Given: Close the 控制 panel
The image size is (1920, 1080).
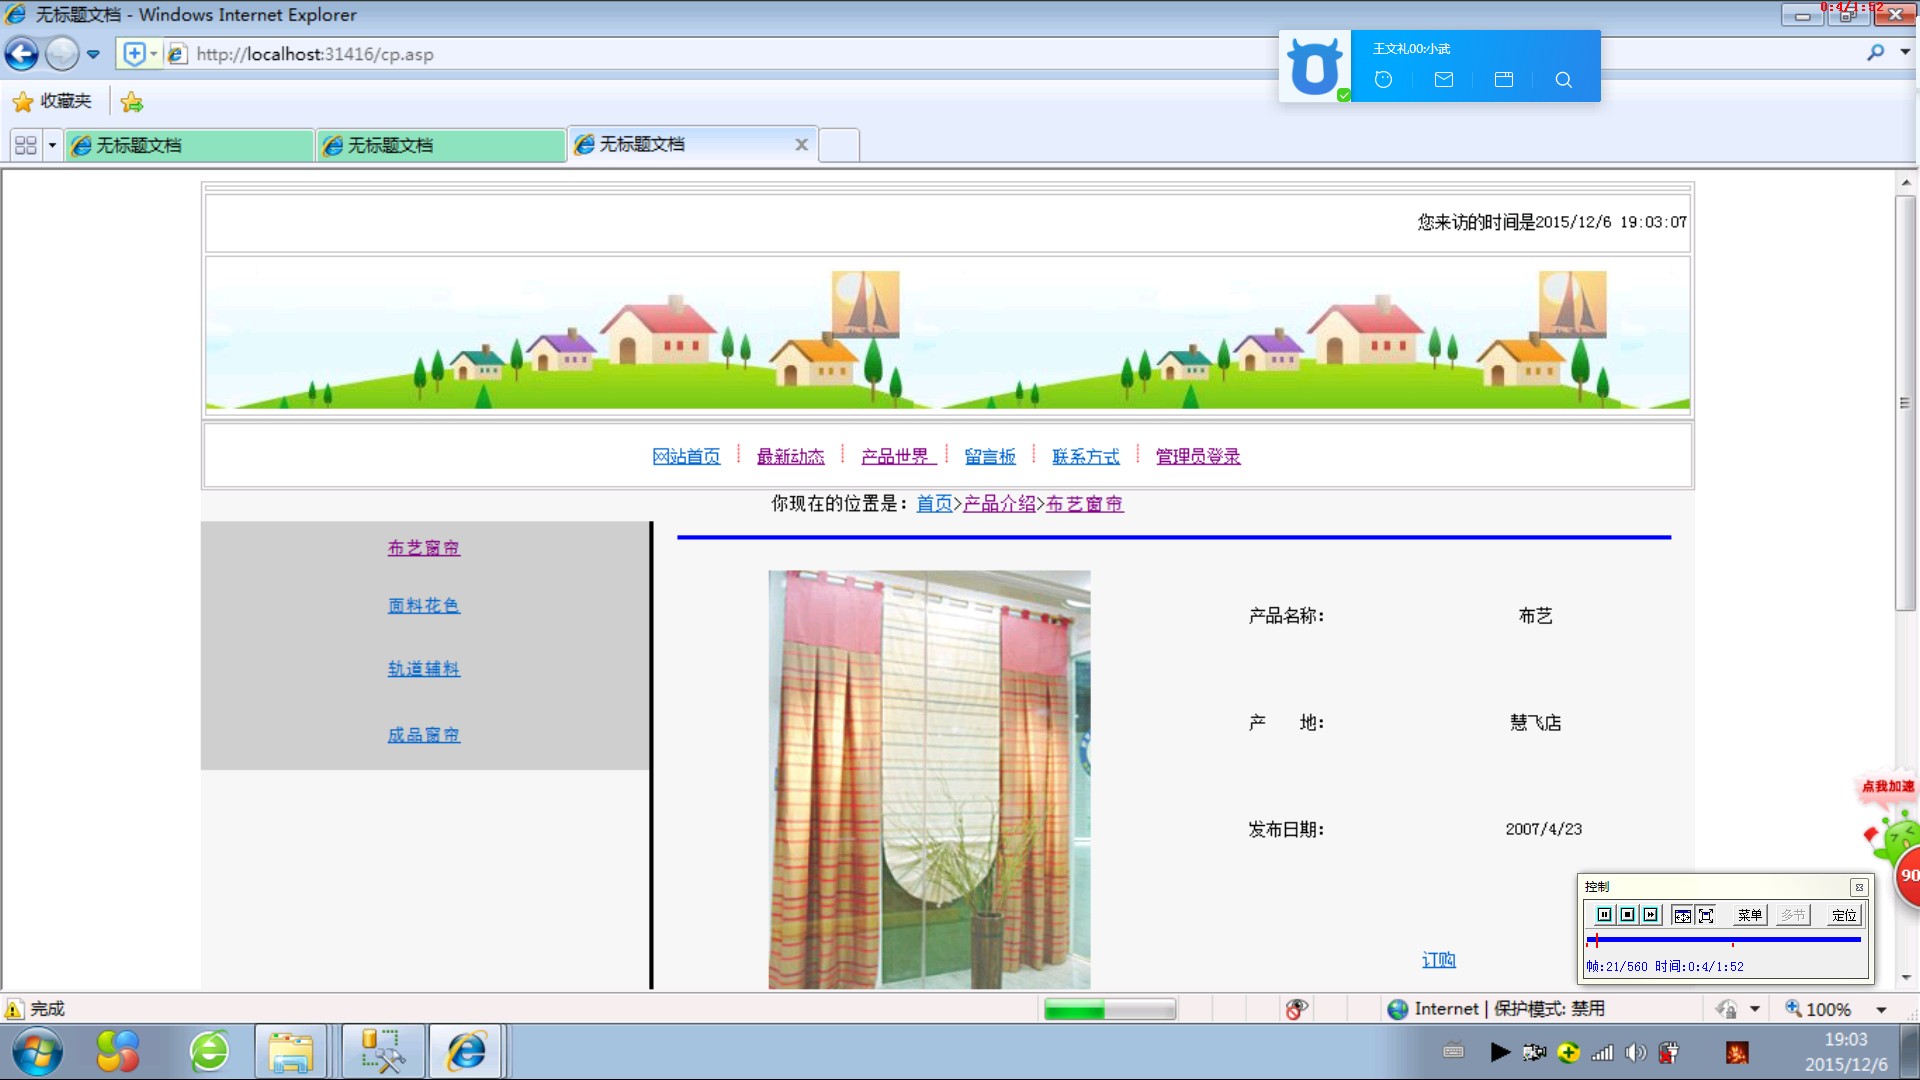Looking at the screenshot, I should click(1859, 887).
